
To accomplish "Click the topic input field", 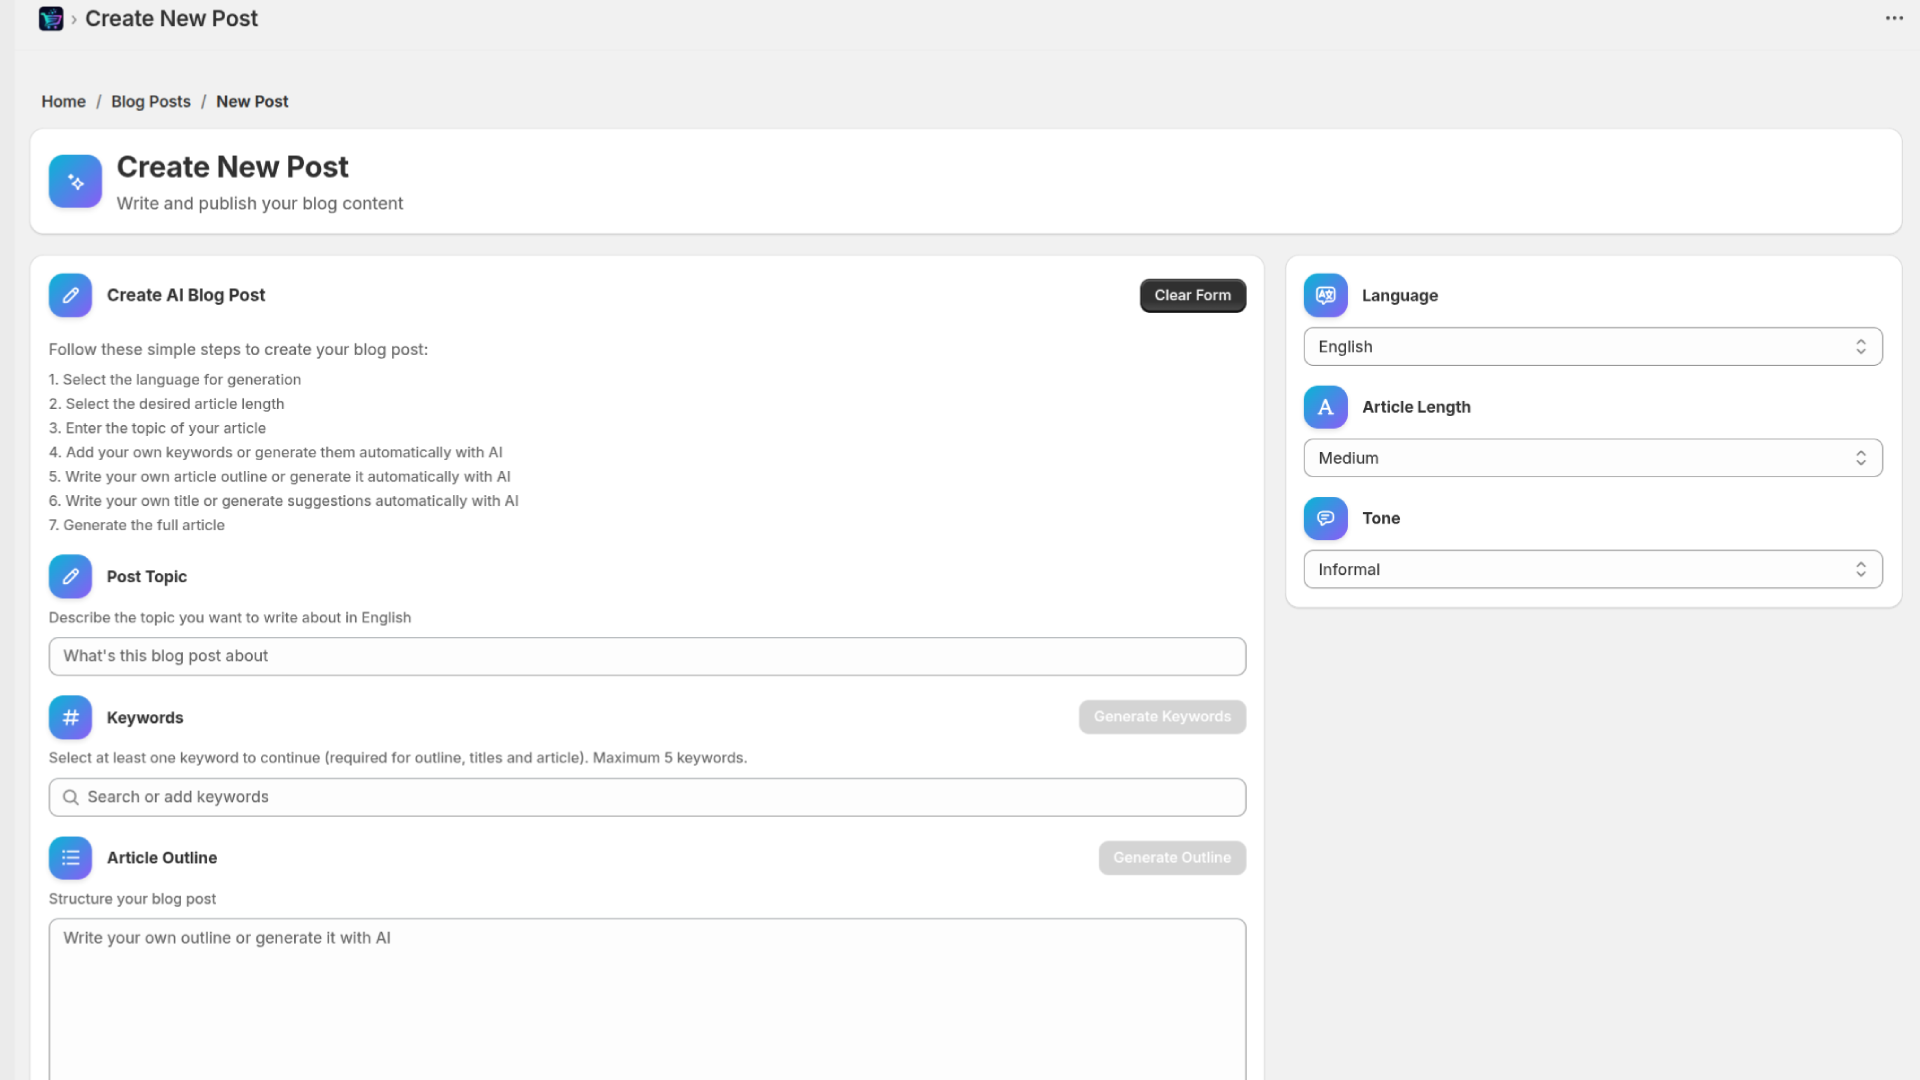I will click(x=647, y=656).
